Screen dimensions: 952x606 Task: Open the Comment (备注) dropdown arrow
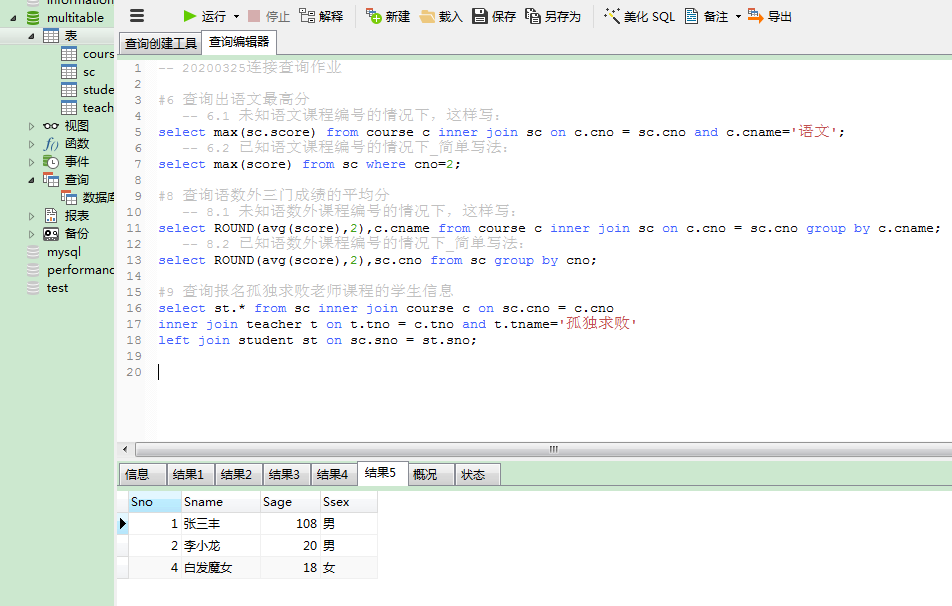coord(738,17)
